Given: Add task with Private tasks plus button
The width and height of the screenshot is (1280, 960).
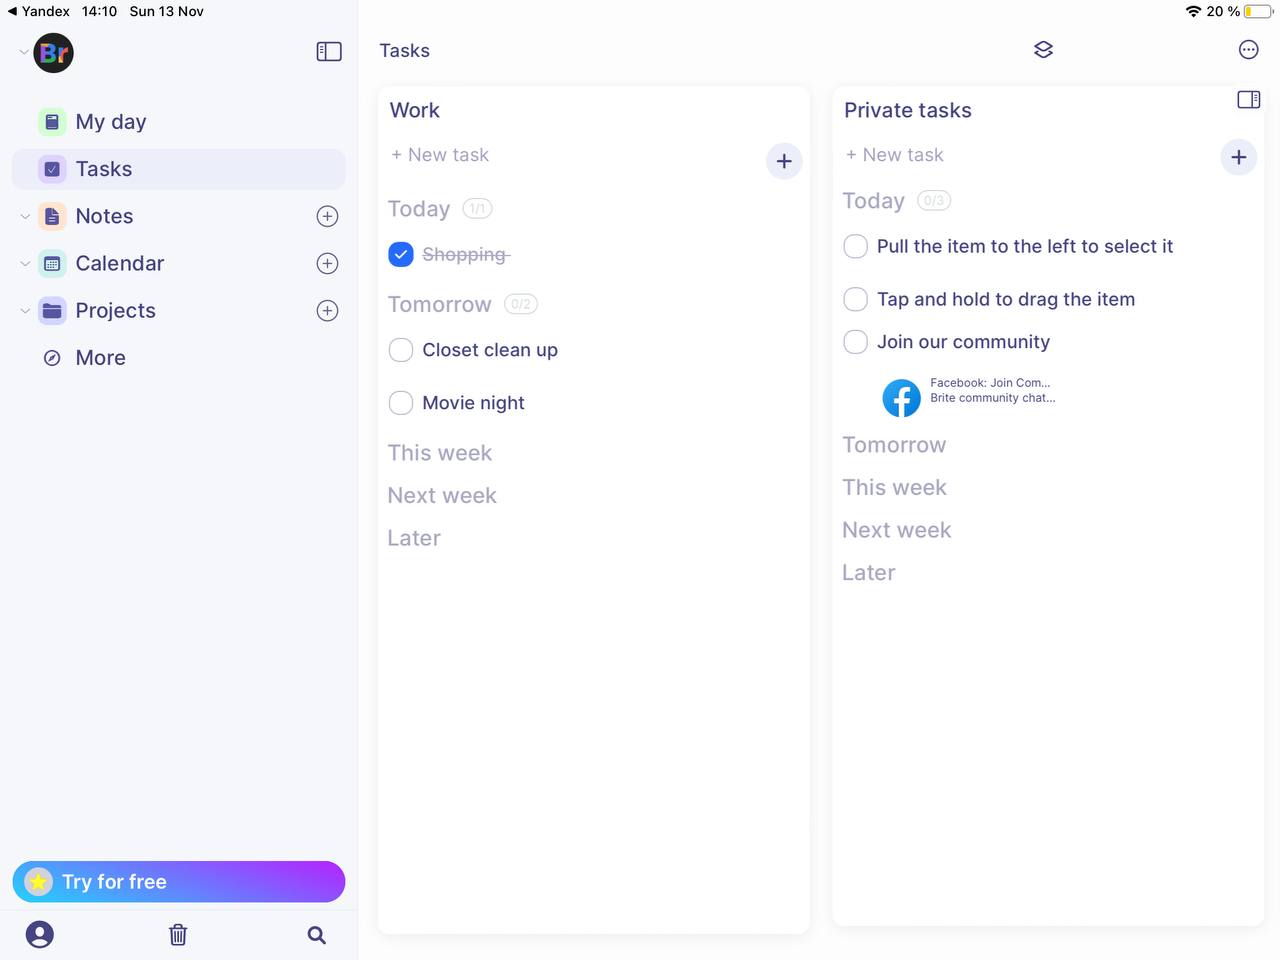Looking at the screenshot, I should coord(1239,157).
